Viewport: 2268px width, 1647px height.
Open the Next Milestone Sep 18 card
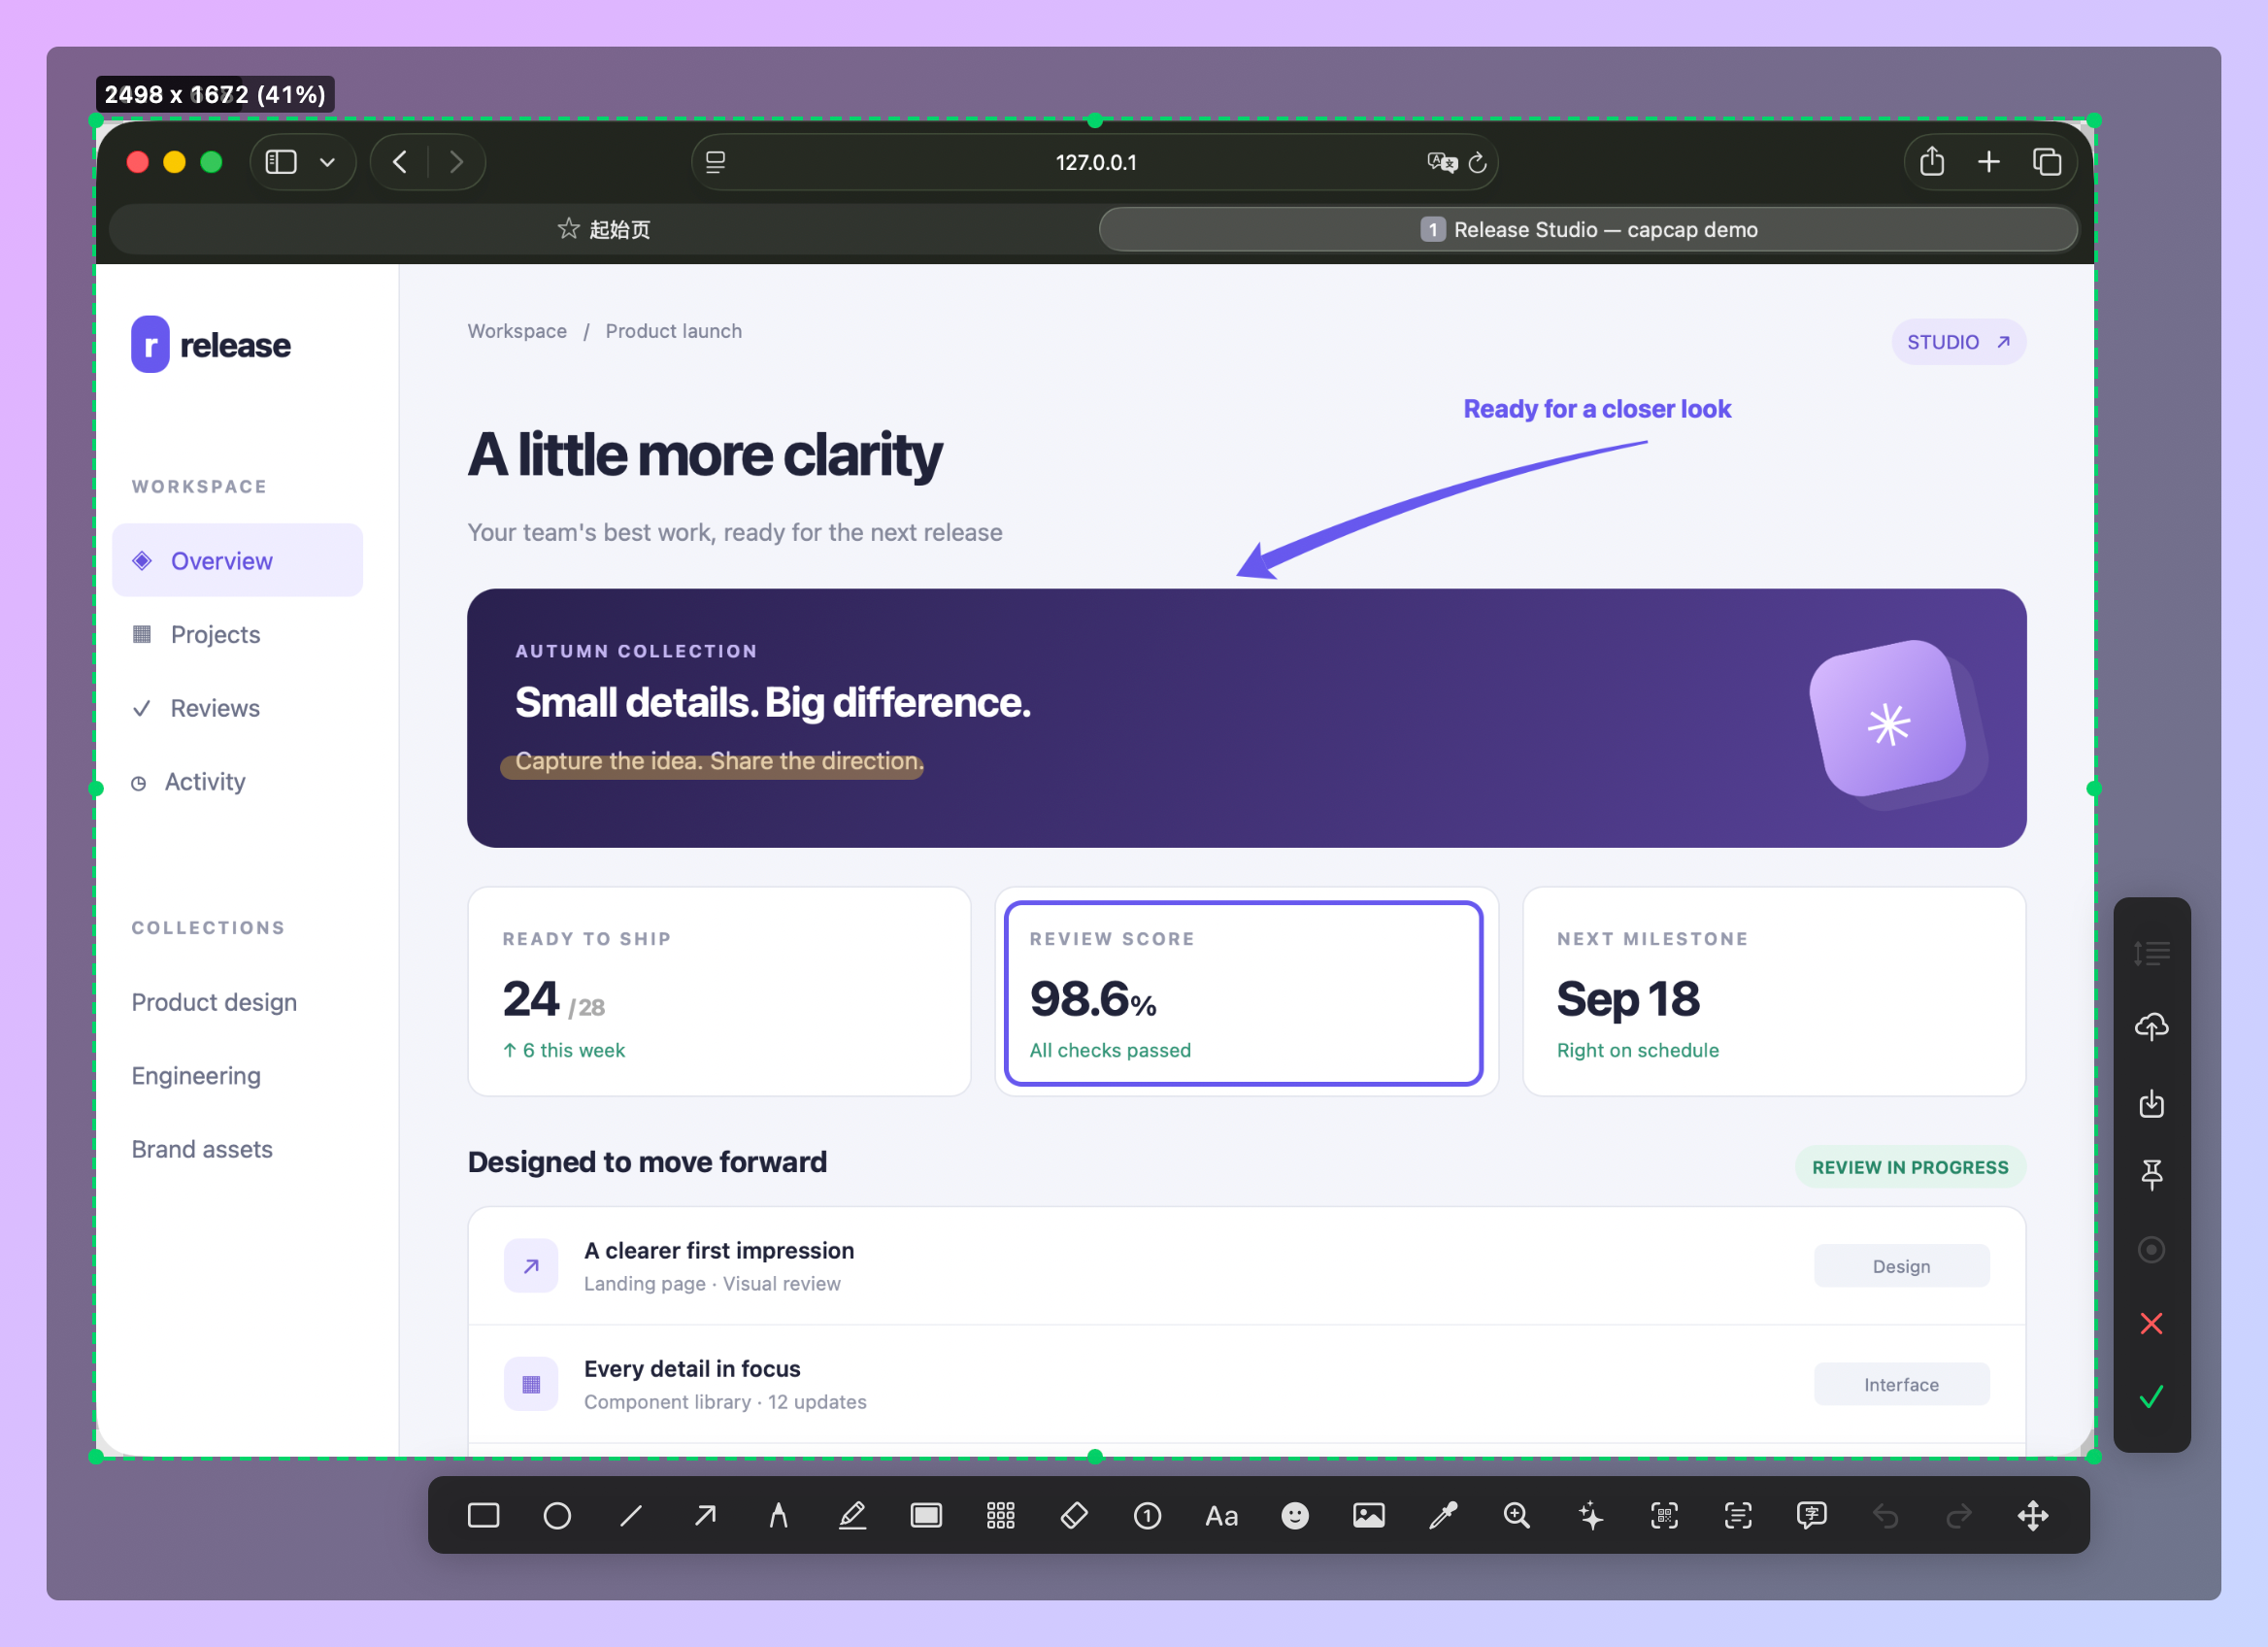point(1774,991)
